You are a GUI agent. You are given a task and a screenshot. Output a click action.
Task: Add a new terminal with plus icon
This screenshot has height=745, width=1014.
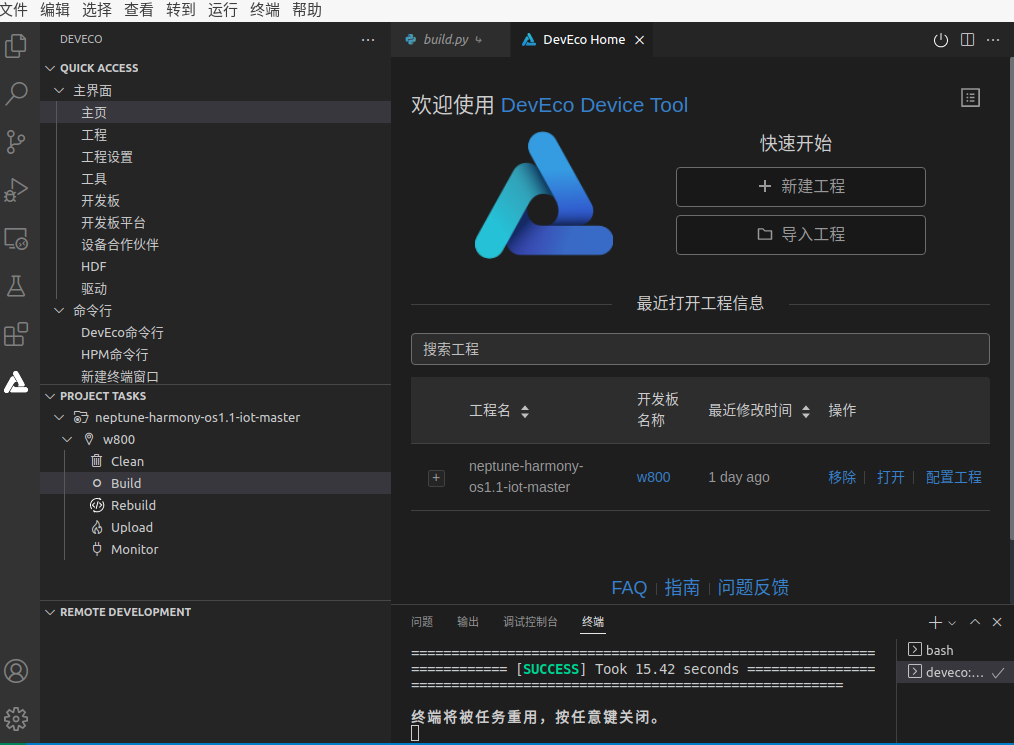(x=934, y=622)
